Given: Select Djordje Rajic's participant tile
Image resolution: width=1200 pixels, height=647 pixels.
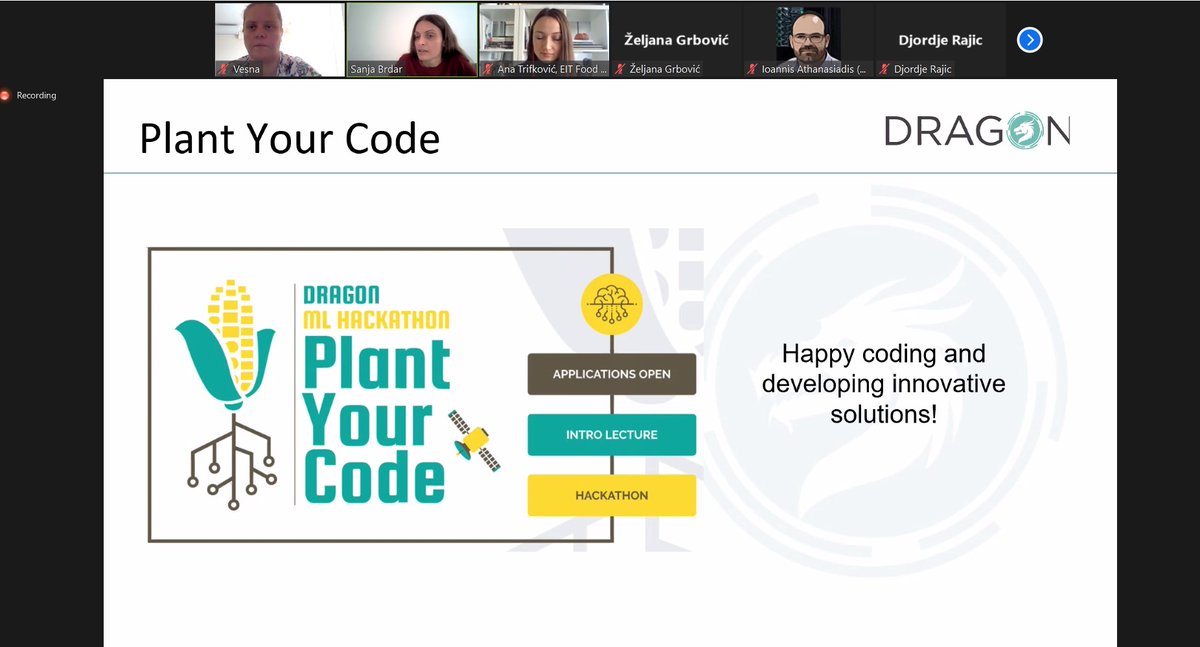Looking at the screenshot, I should tap(940, 40).
